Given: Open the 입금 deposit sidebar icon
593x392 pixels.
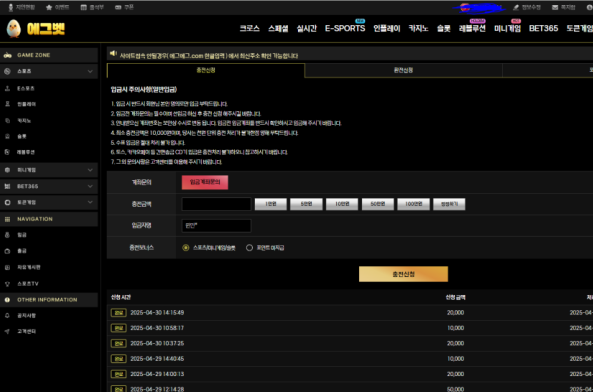Looking at the screenshot, I should (7, 235).
